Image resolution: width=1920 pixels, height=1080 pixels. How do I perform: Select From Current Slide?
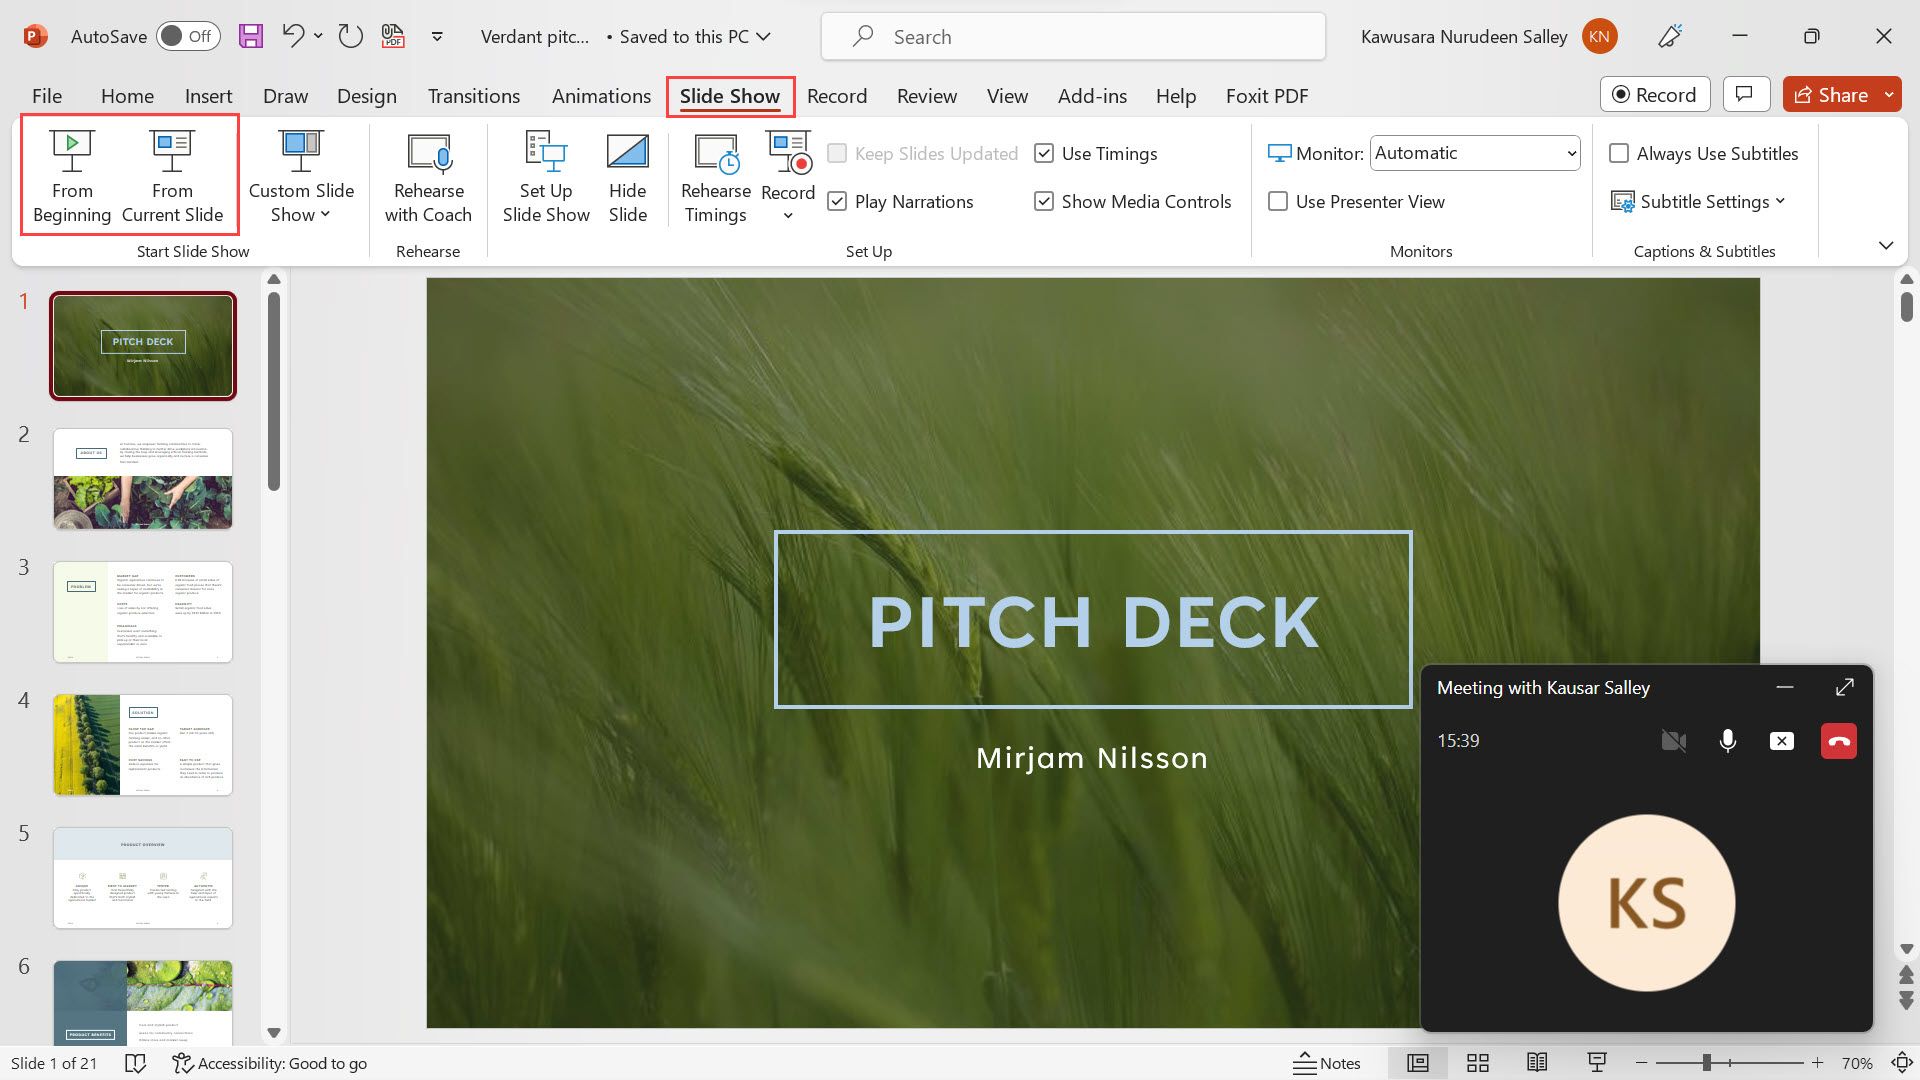click(x=172, y=175)
